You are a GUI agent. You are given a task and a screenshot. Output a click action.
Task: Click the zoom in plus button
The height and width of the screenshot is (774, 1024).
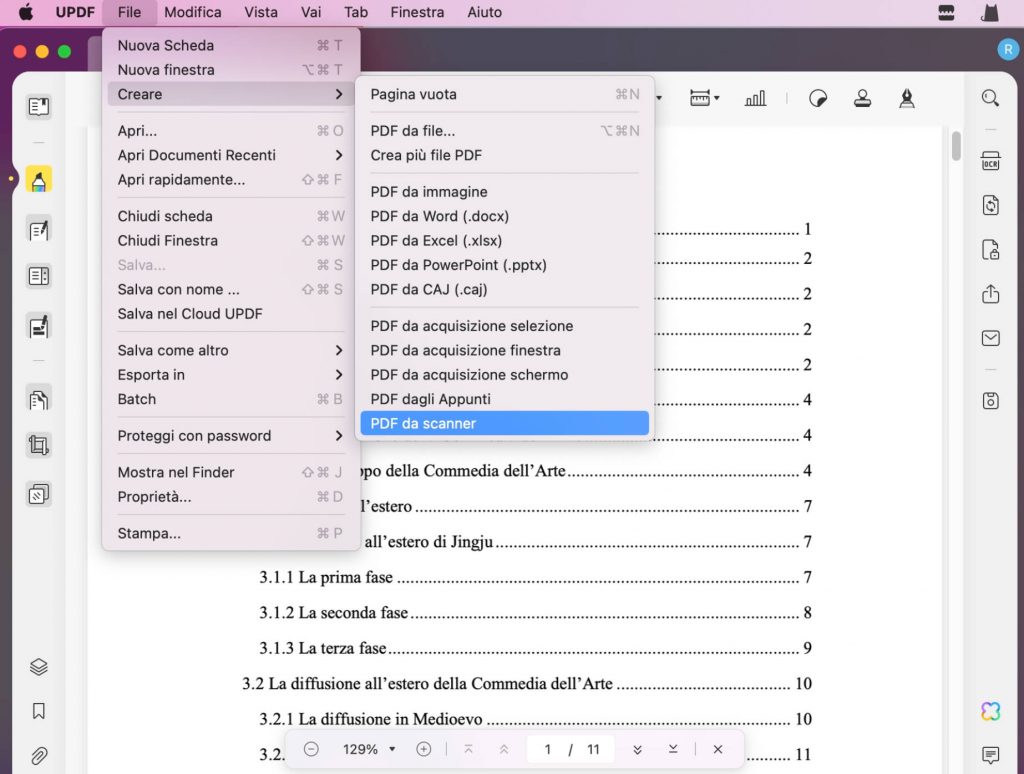[424, 748]
